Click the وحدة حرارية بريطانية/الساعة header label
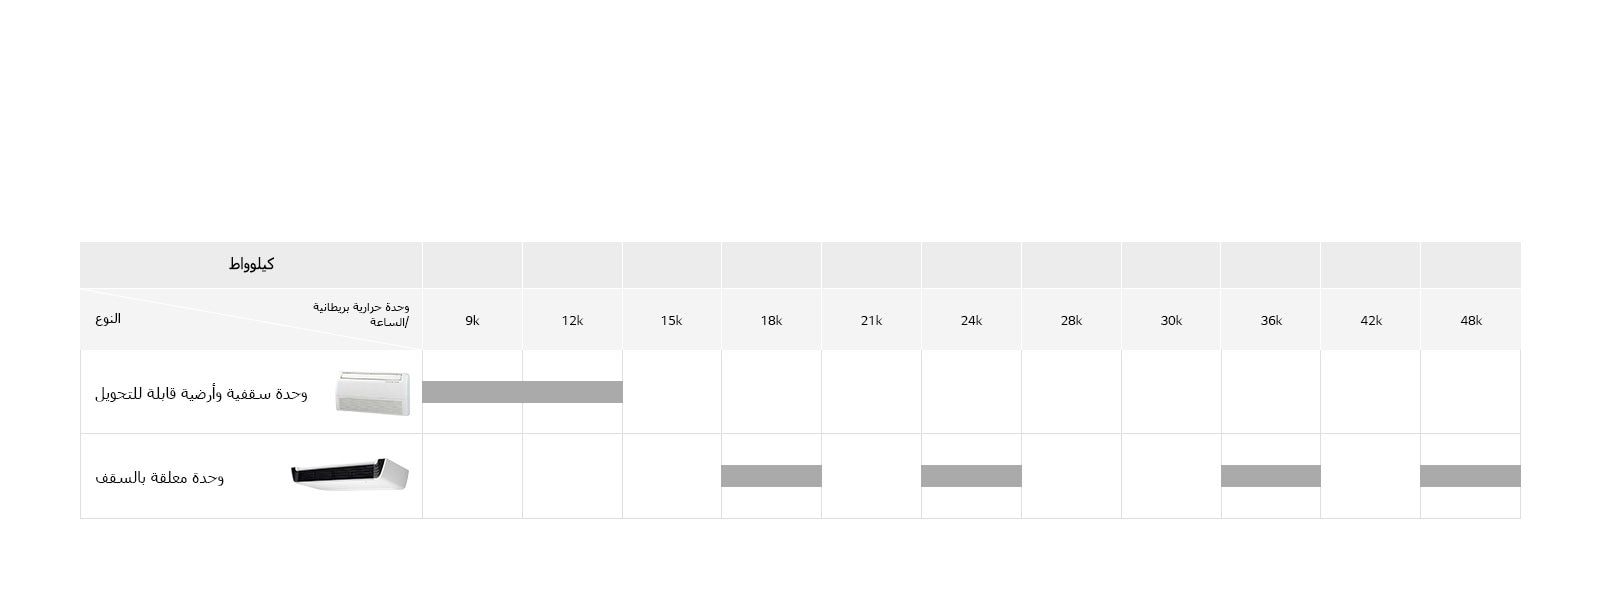 tap(361, 314)
